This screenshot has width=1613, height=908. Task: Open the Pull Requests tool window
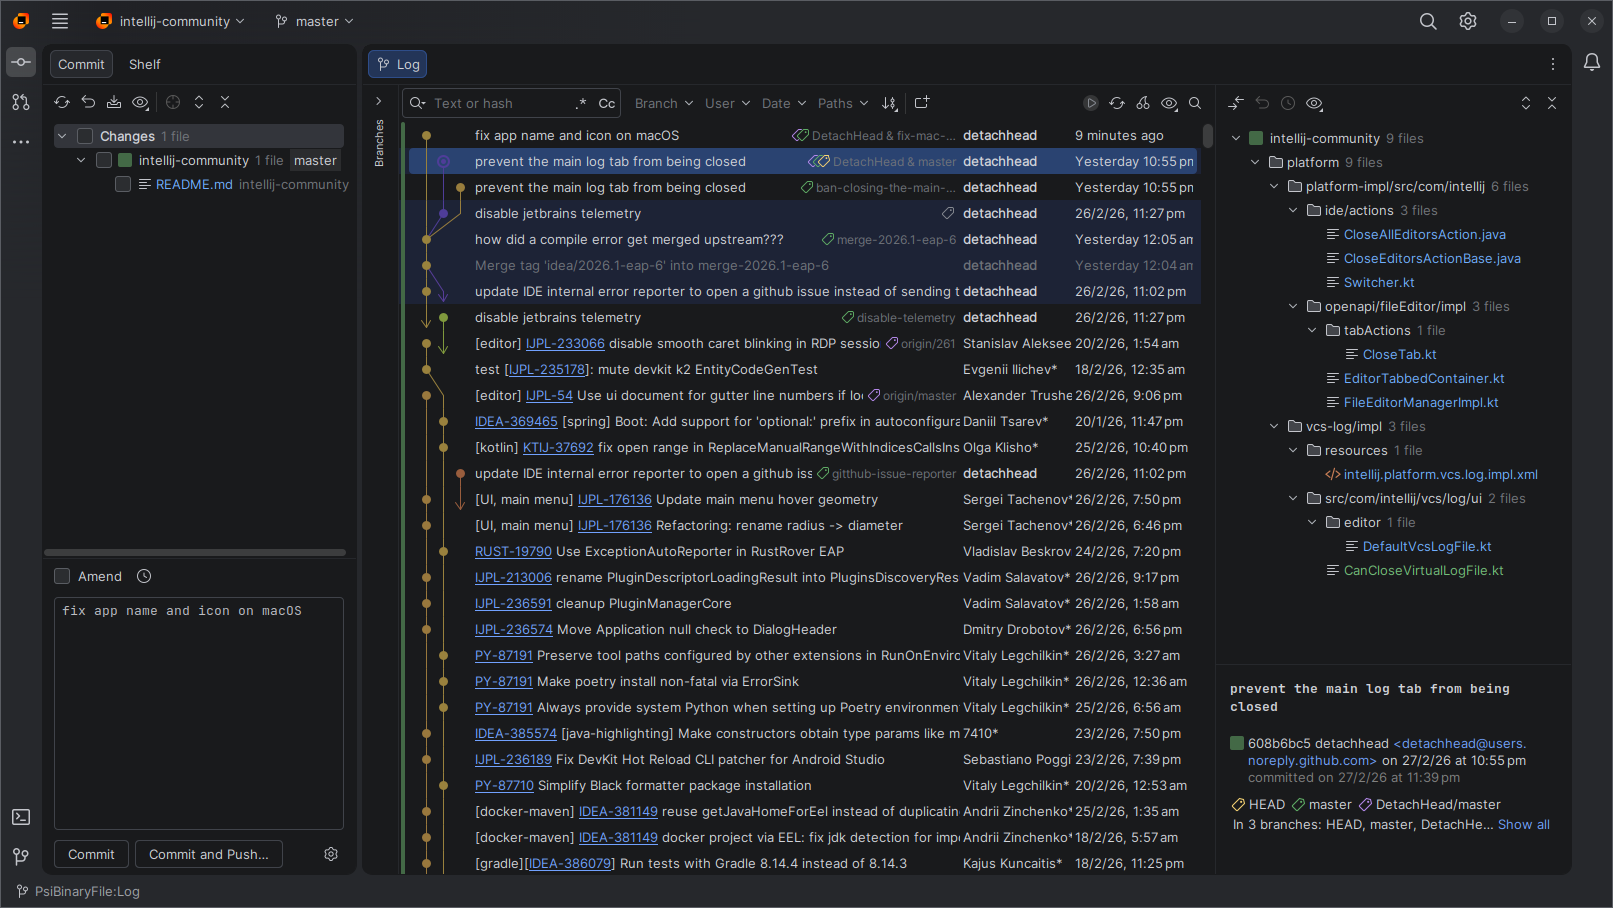click(21, 102)
